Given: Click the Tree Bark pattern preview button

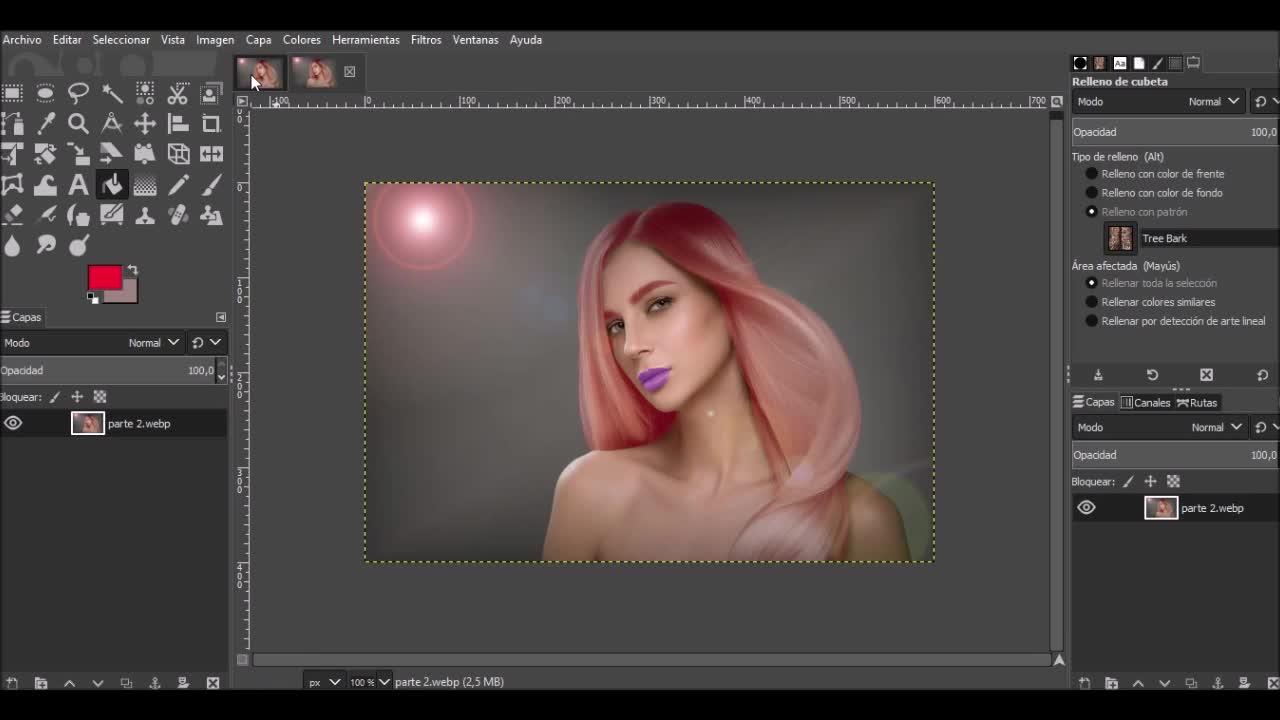Looking at the screenshot, I should [x=1120, y=238].
